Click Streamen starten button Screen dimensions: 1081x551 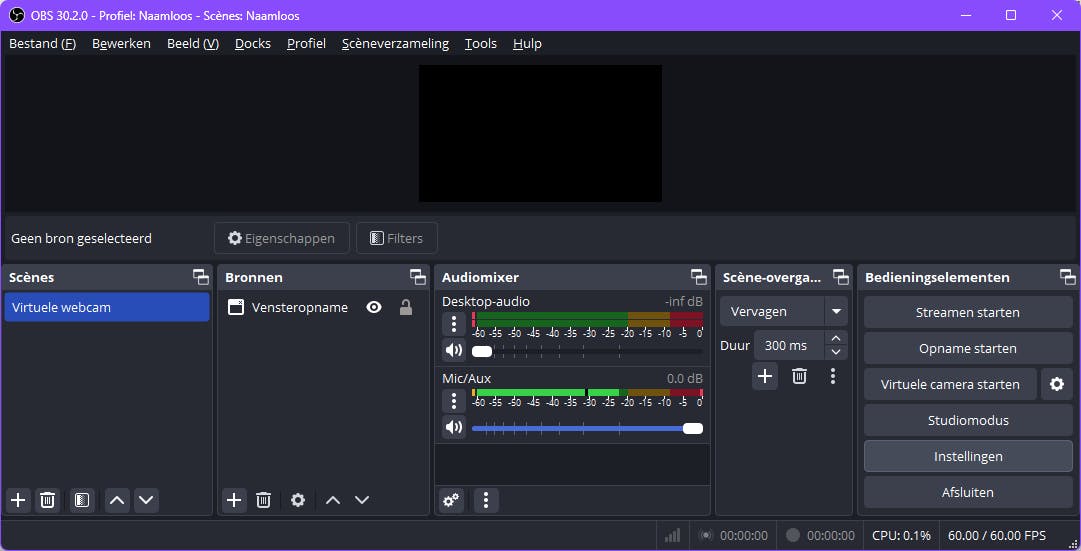click(x=968, y=312)
